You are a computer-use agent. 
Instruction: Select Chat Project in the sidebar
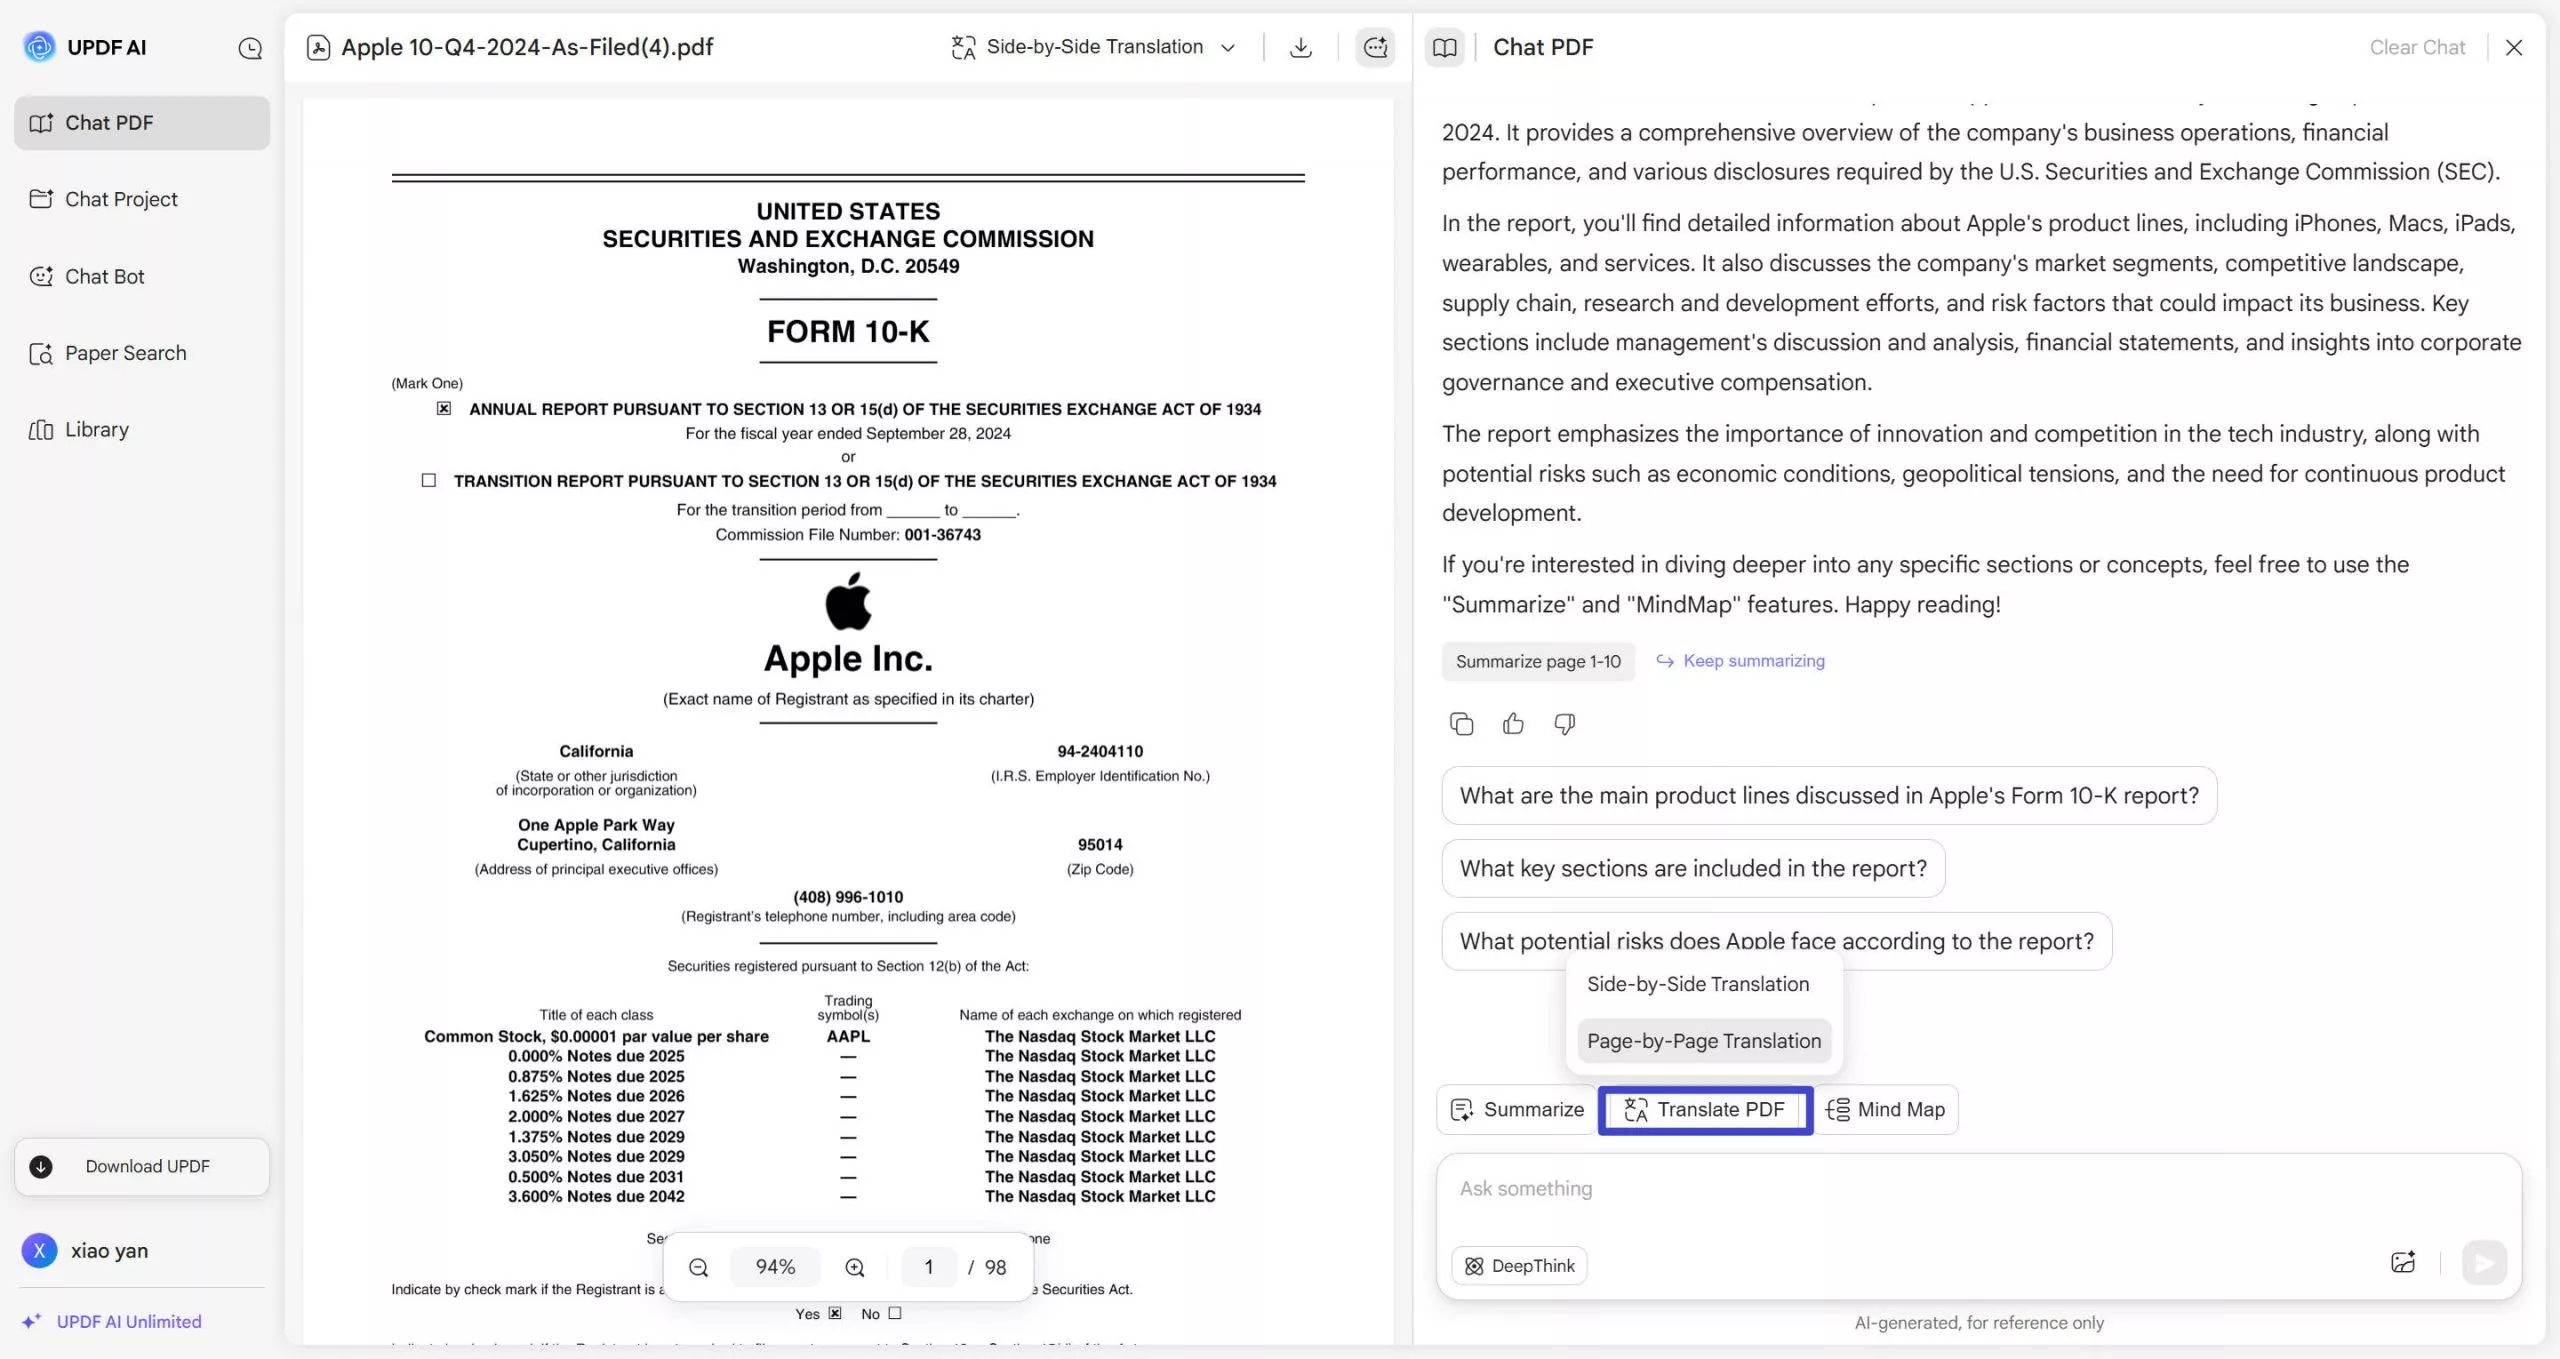[x=120, y=199]
